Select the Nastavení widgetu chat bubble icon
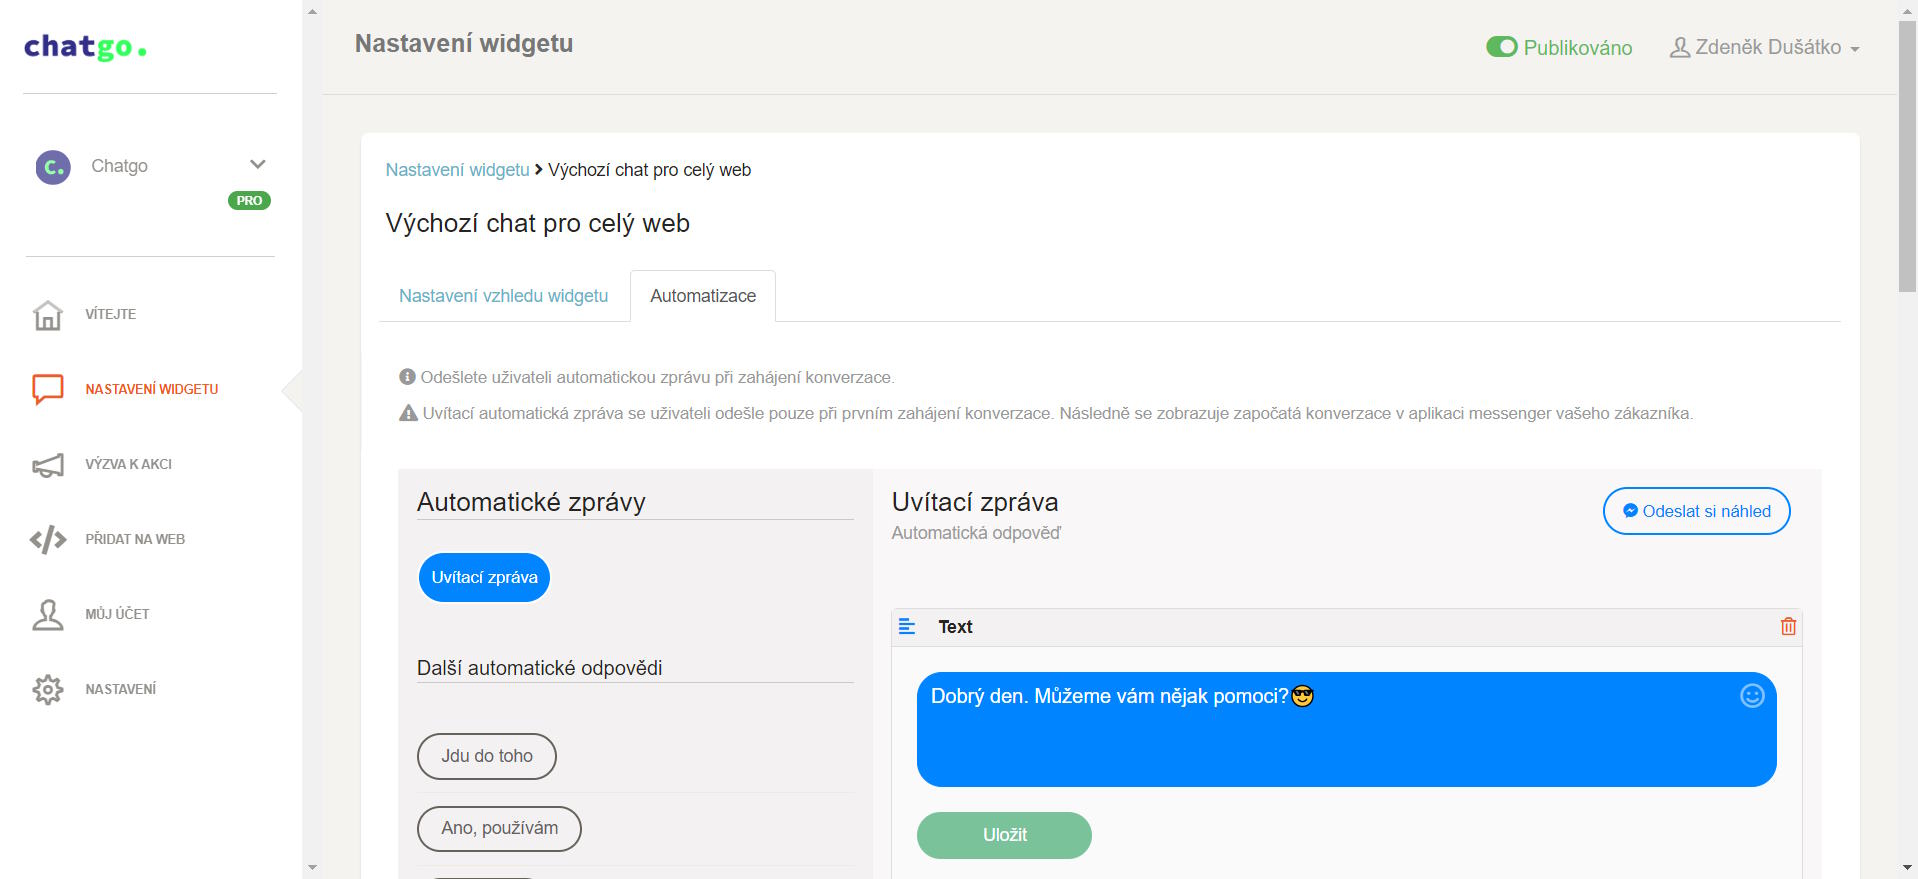1918x879 pixels. click(48, 389)
